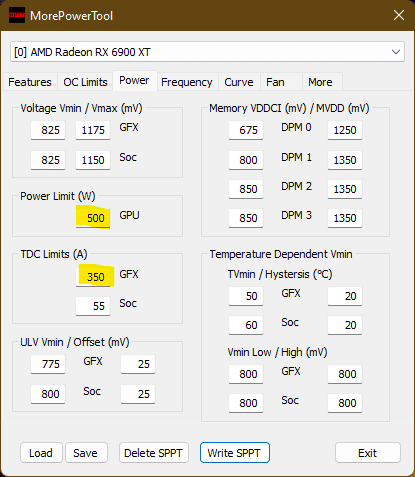Click the Soc TDC limit field showing 55
Image resolution: width=415 pixels, height=477 pixels.
93,306
